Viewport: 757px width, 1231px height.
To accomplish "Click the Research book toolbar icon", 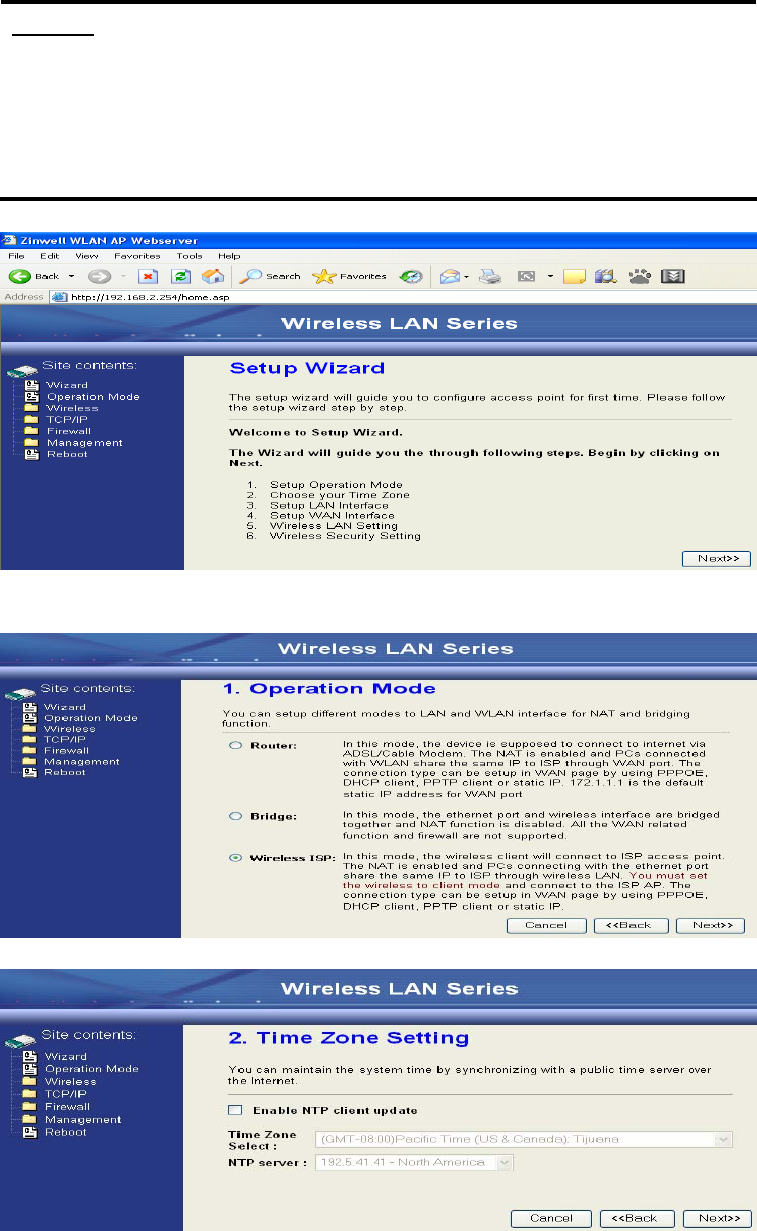I will pos(604,276).
